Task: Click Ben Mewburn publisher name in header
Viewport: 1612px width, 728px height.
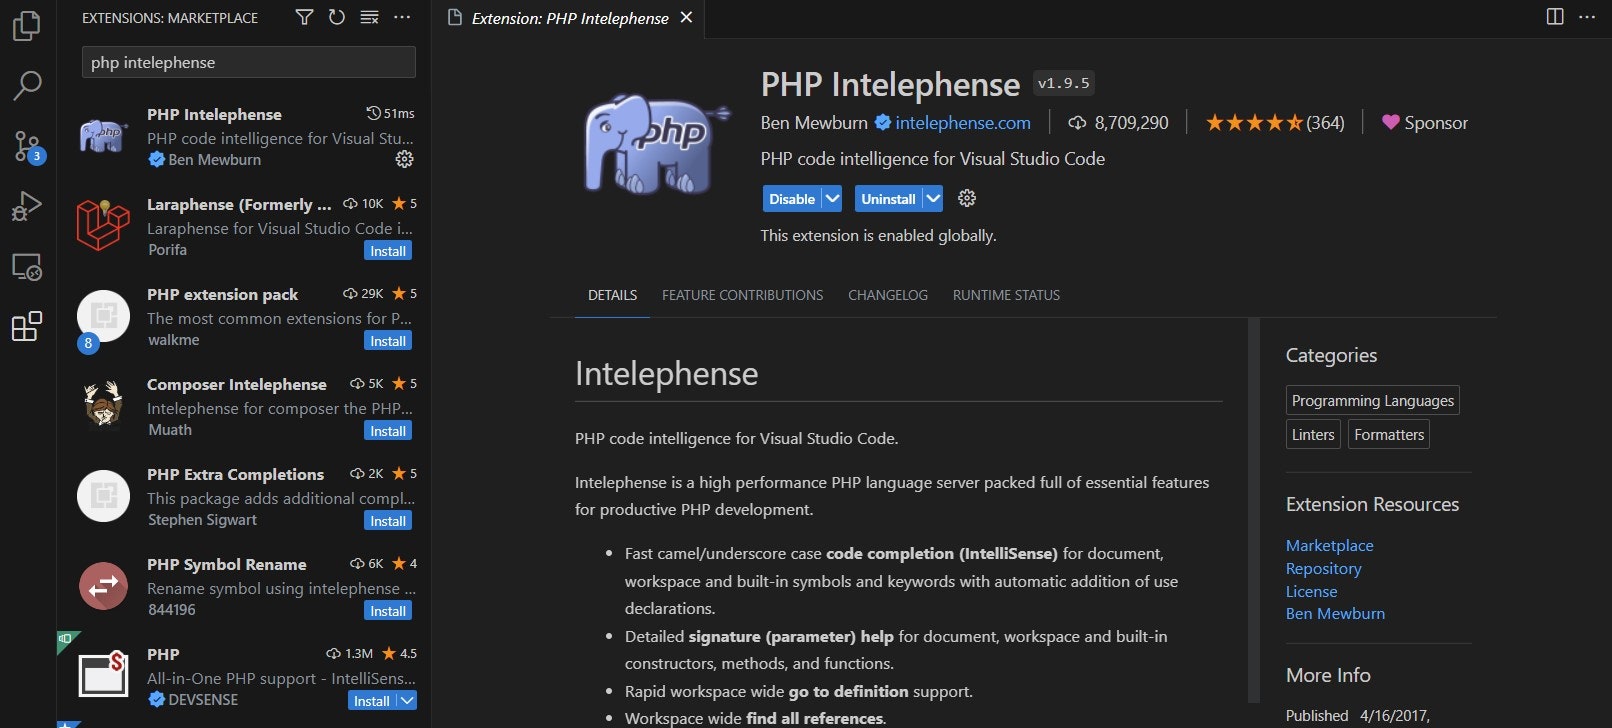Action: tap(814, 123)
